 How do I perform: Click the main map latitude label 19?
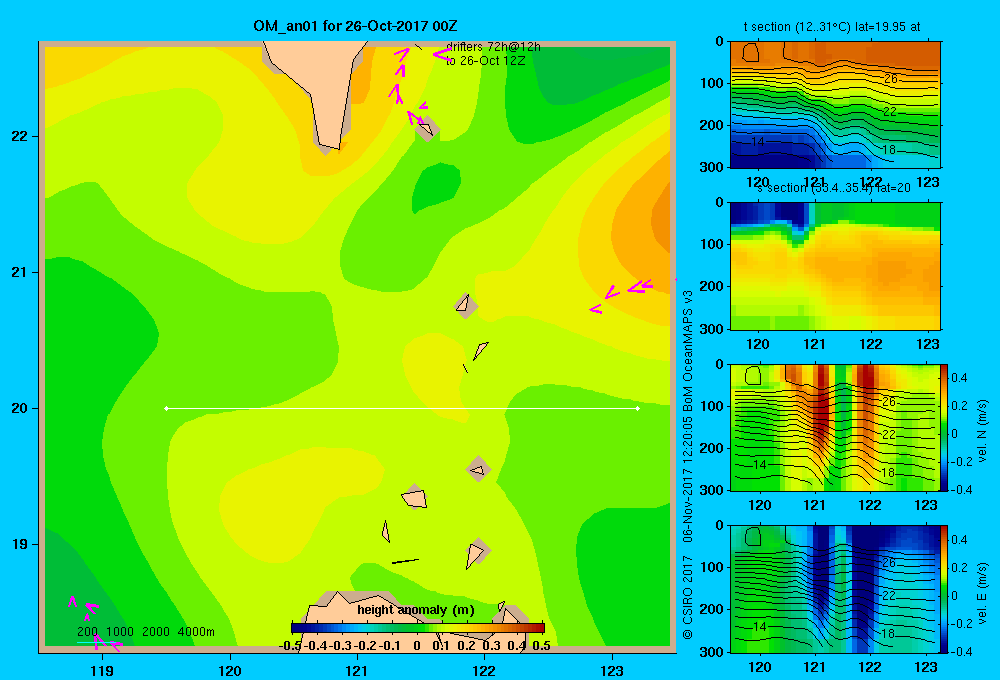pyautogui.click(x=20, y=544)
